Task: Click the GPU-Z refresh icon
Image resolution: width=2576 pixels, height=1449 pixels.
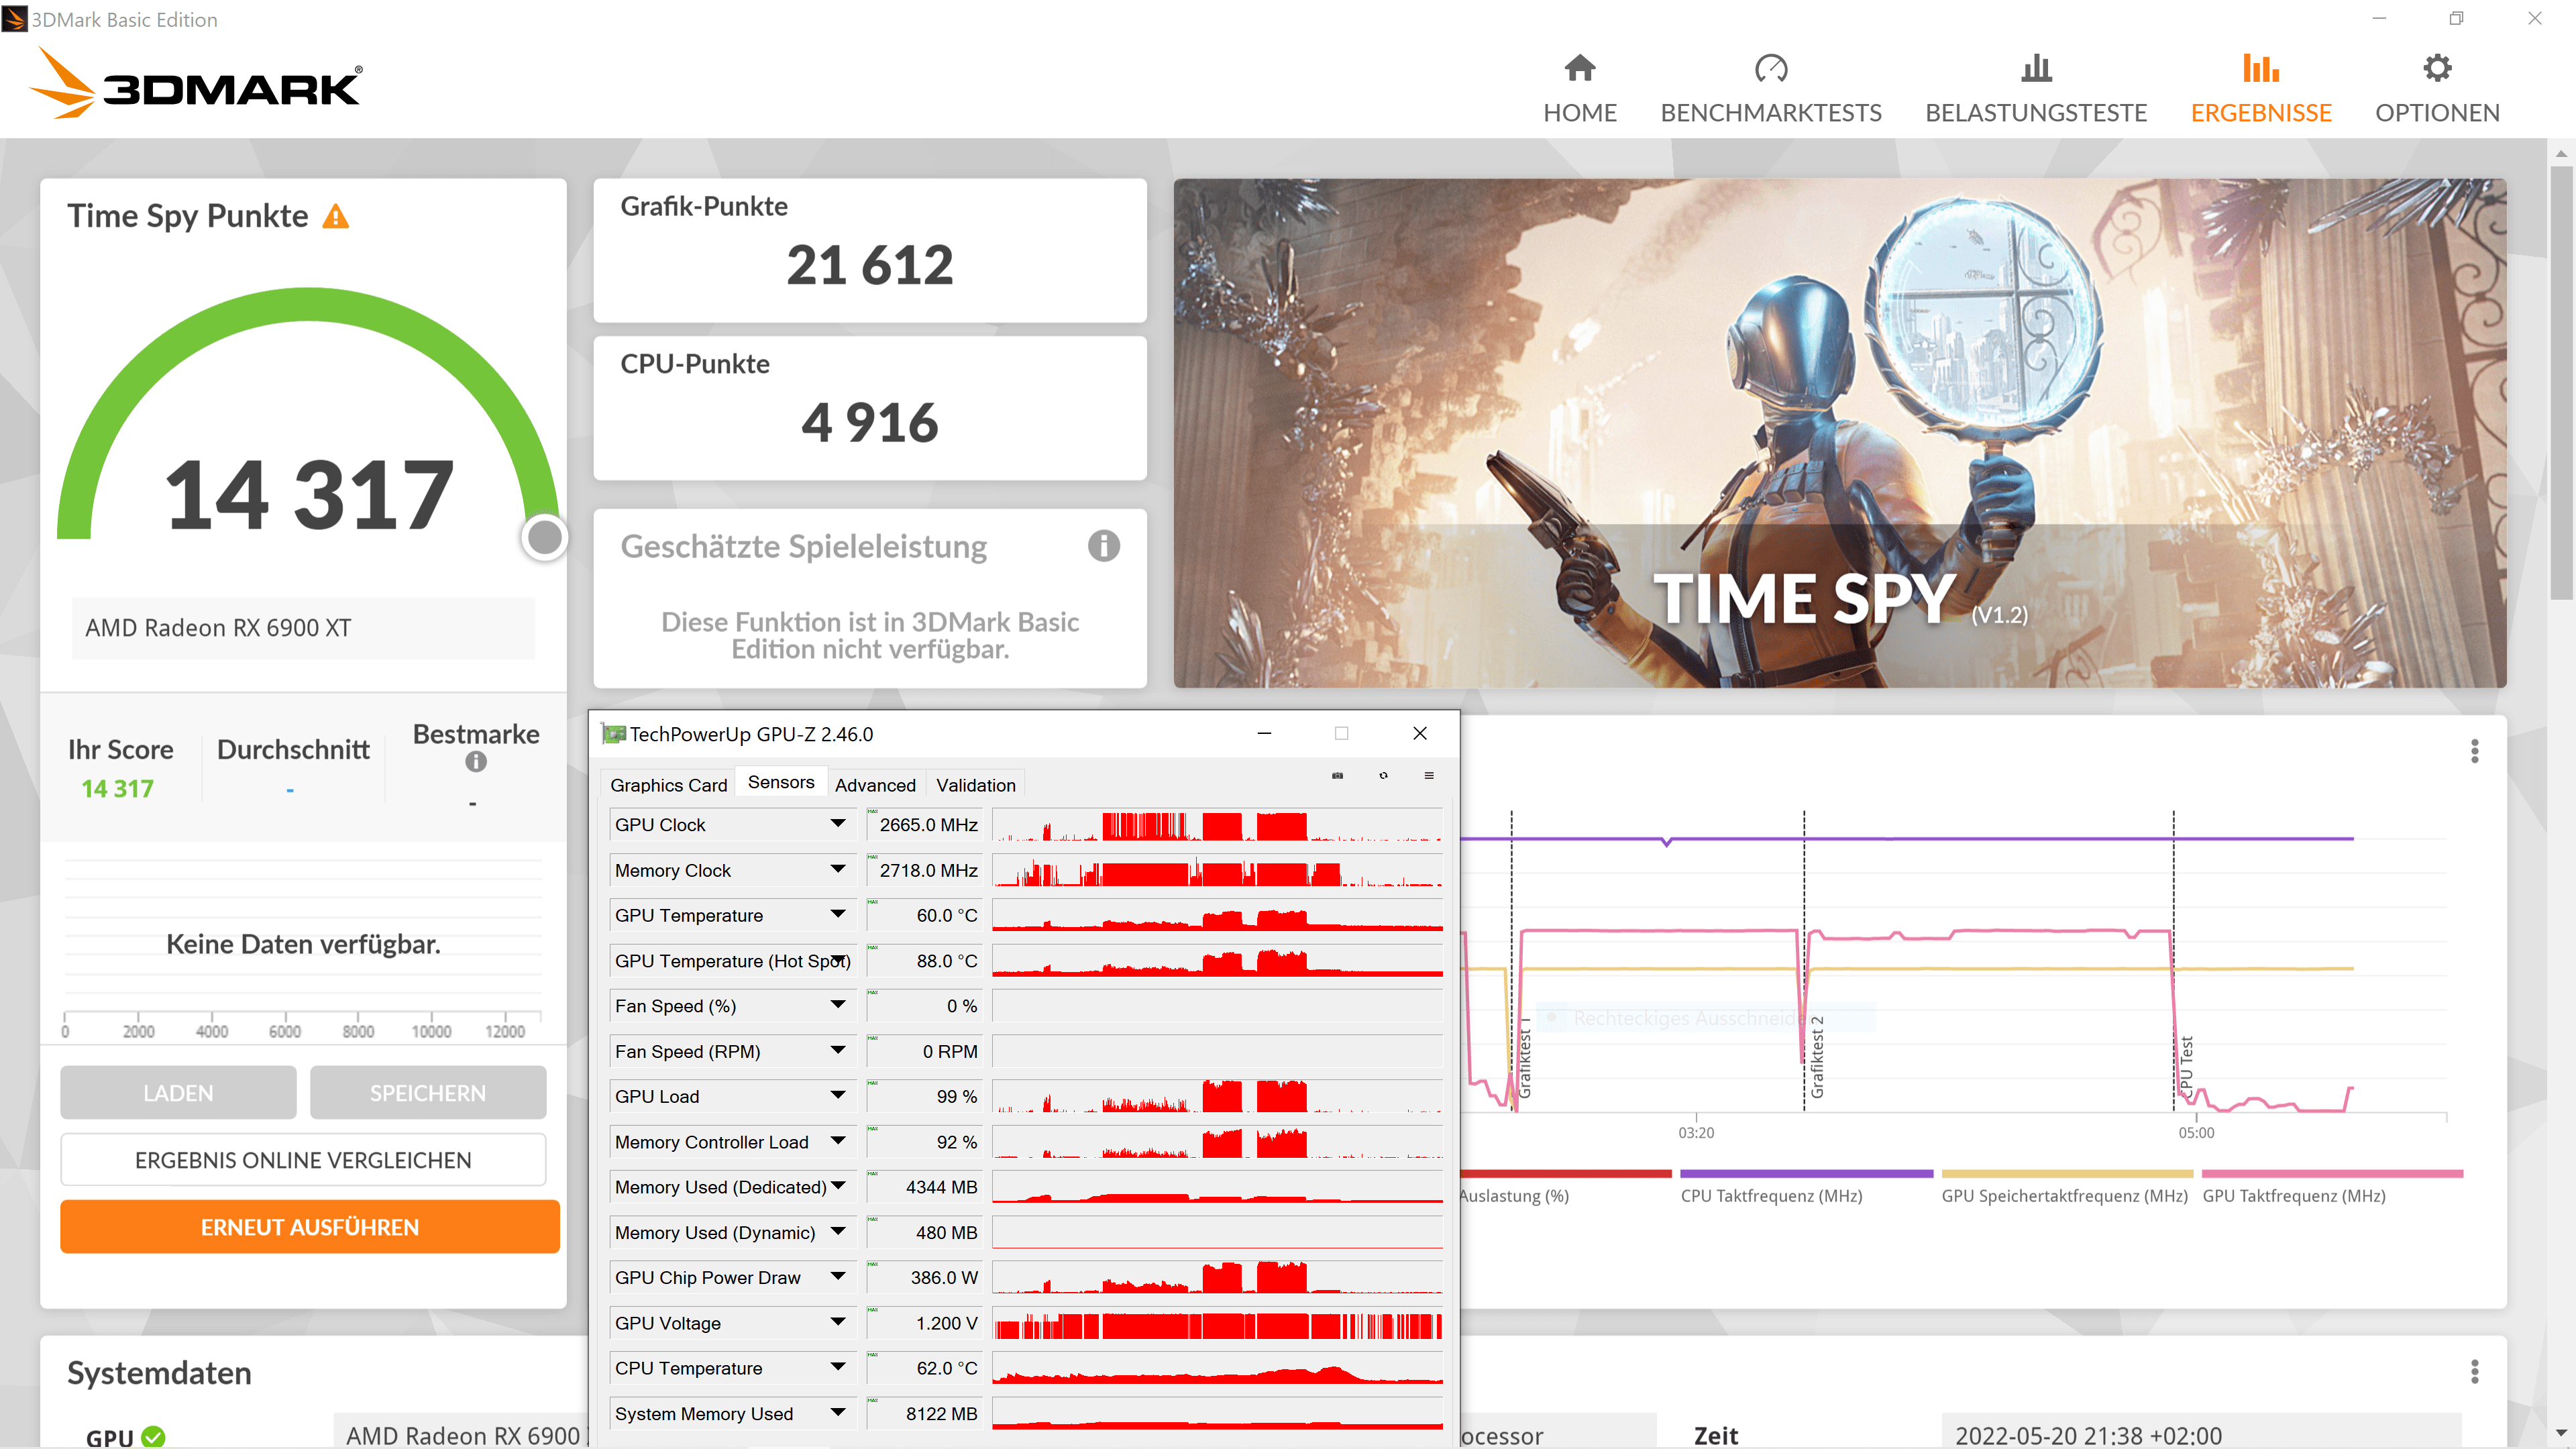Action: (x=1383, y=775)
